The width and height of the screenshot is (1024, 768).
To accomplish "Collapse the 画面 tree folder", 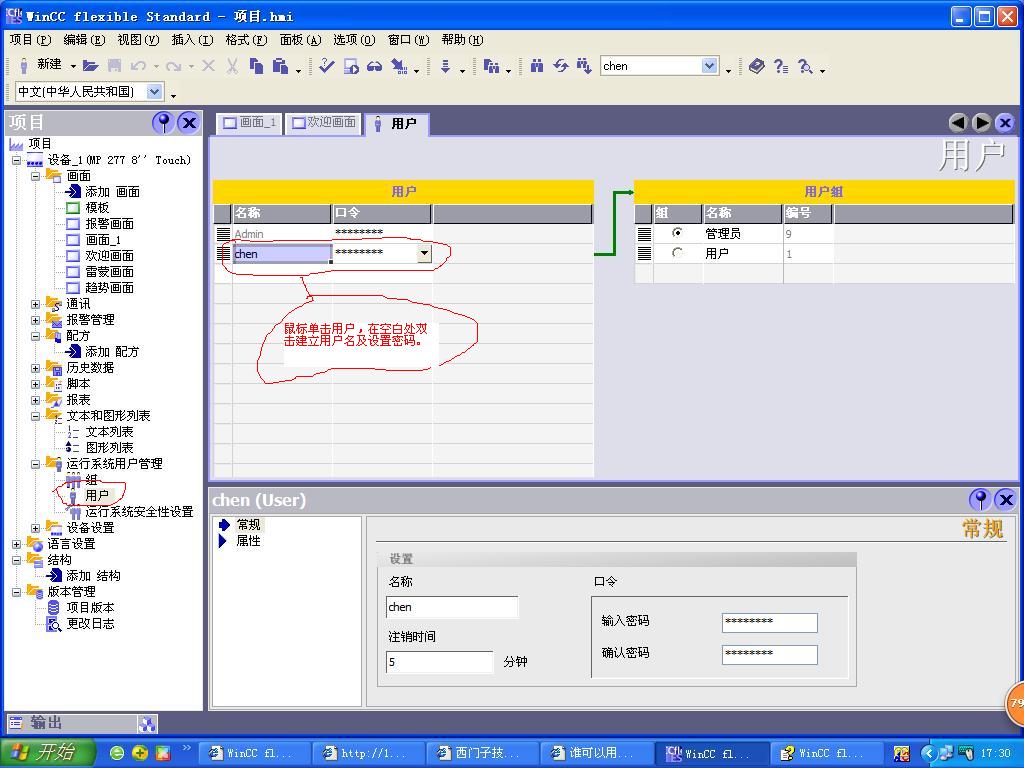I will point(36,176).
